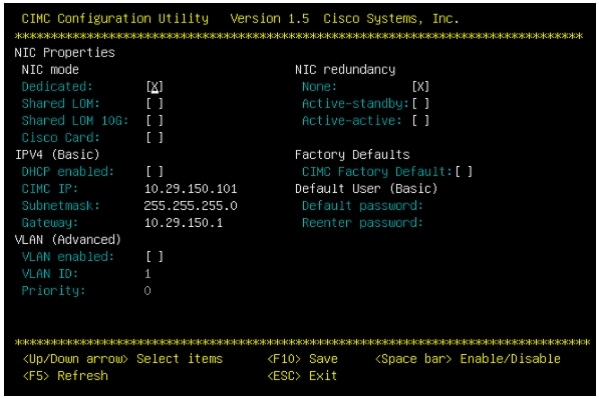Enable the Shared LOM checkbox

coord(155,104)
